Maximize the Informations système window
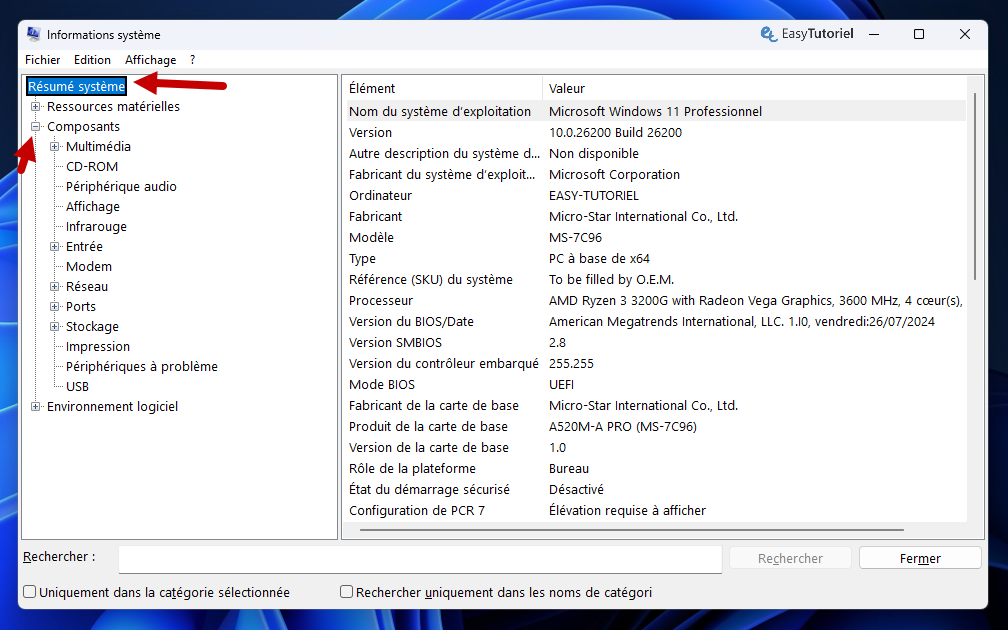Image resolution: width=1008 pixels, height=630 pixels. tap(919, 34)
